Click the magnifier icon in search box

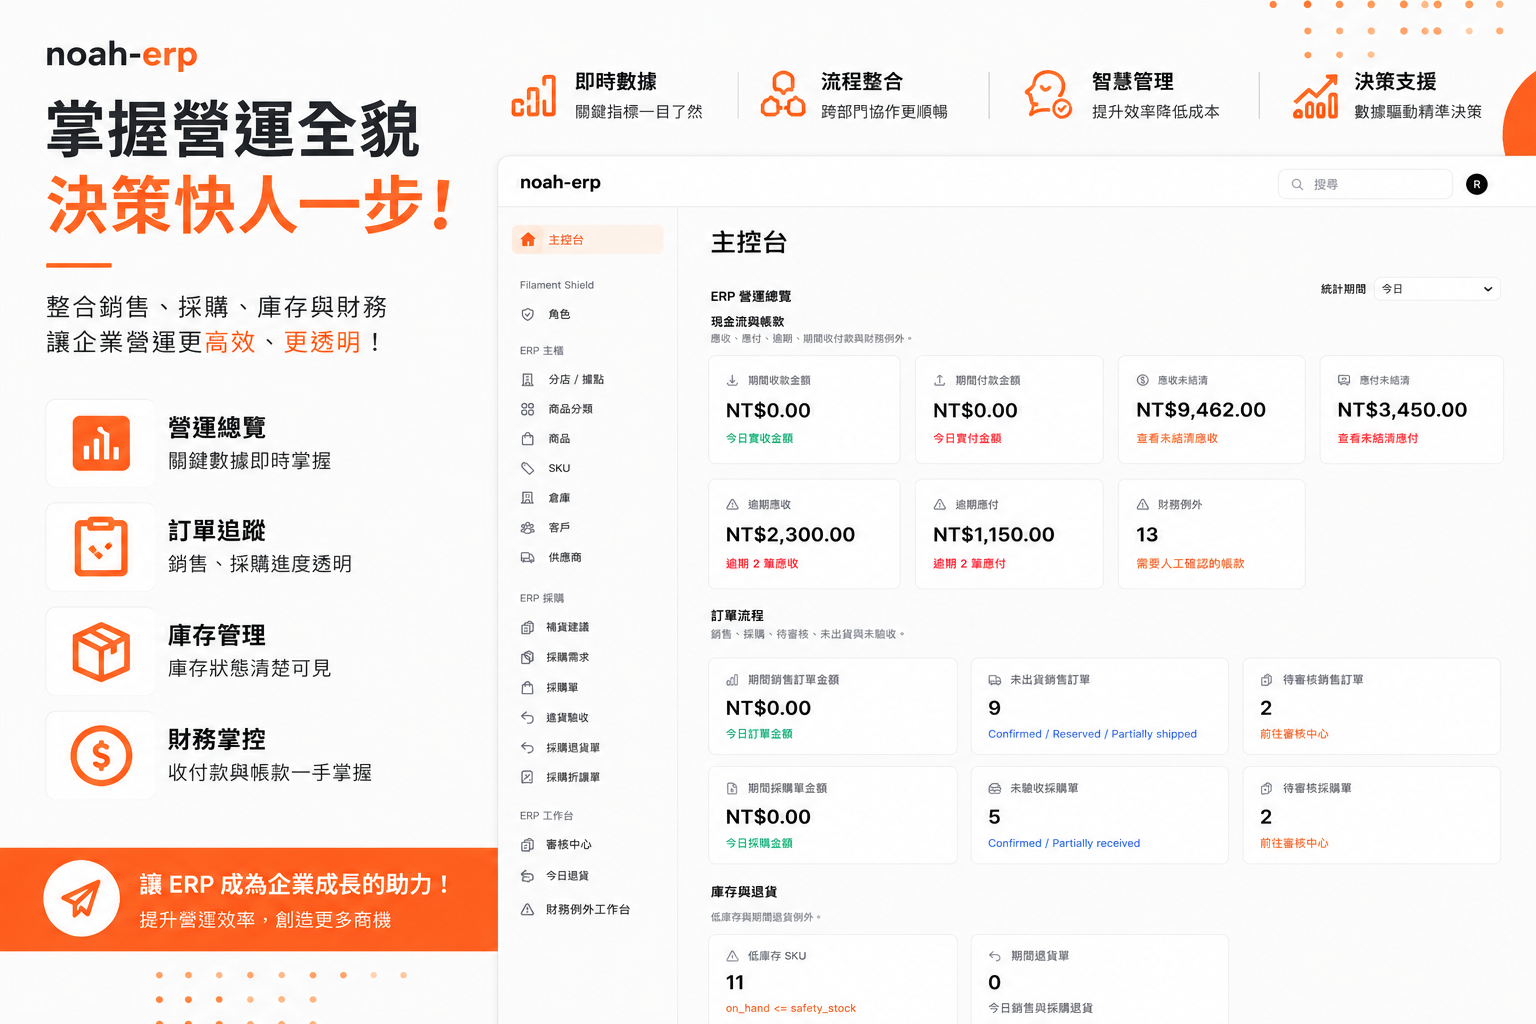1297,184
